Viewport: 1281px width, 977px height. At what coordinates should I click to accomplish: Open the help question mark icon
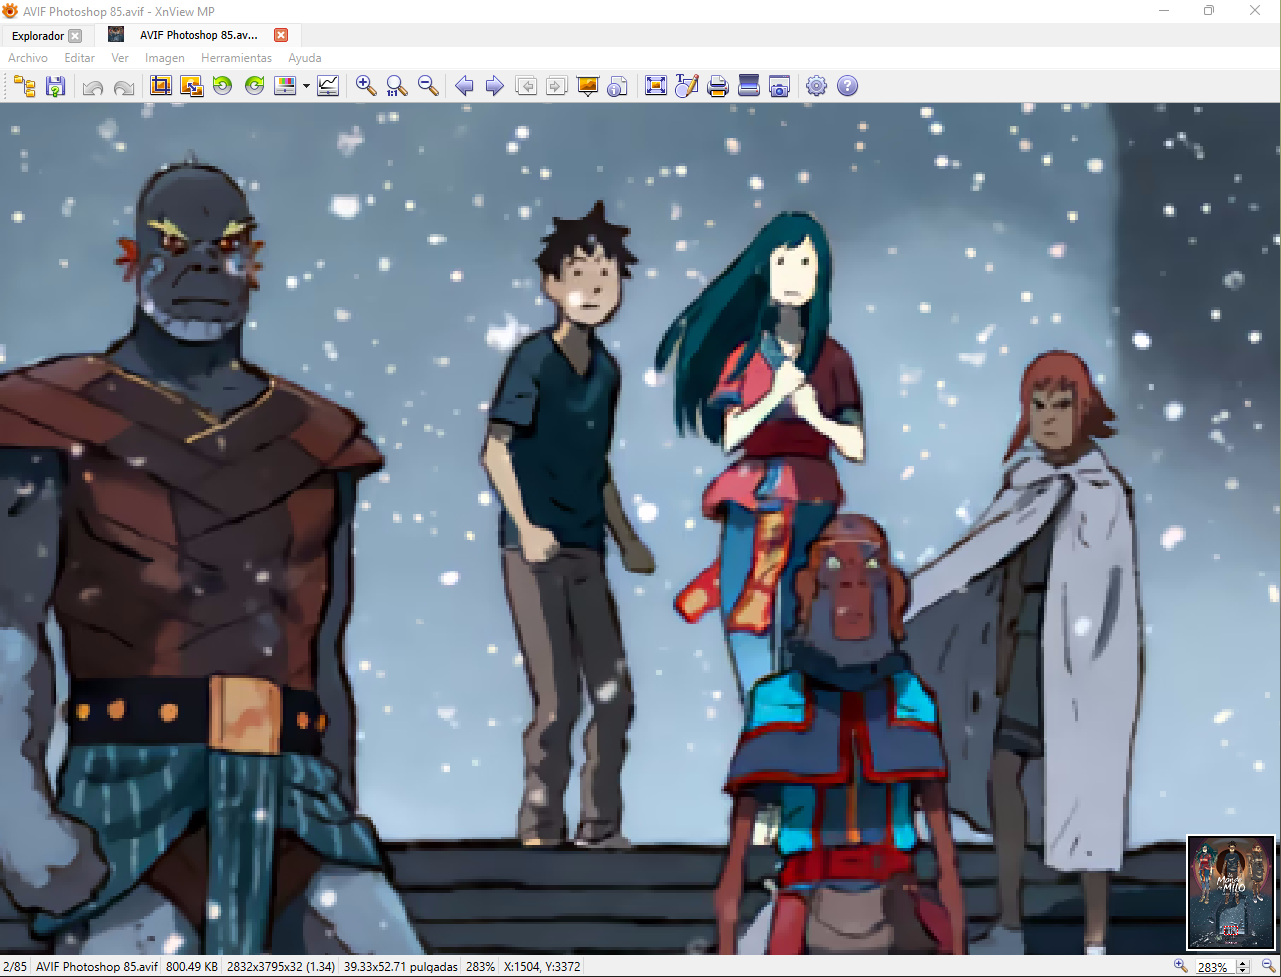848,86
